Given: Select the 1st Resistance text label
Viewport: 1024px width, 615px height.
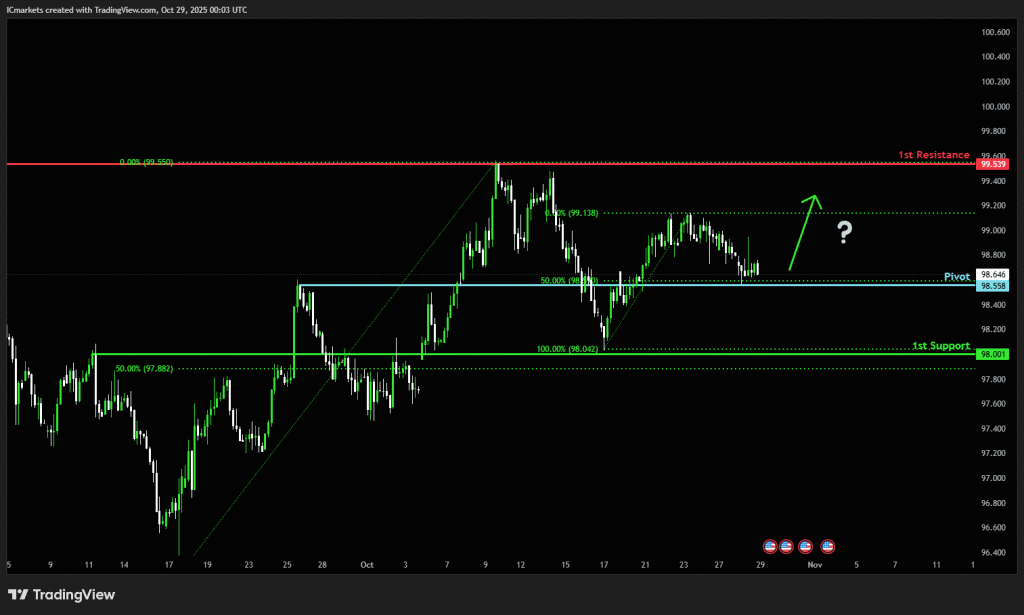Looking at the screenshot, I should (x=933, y=155).
